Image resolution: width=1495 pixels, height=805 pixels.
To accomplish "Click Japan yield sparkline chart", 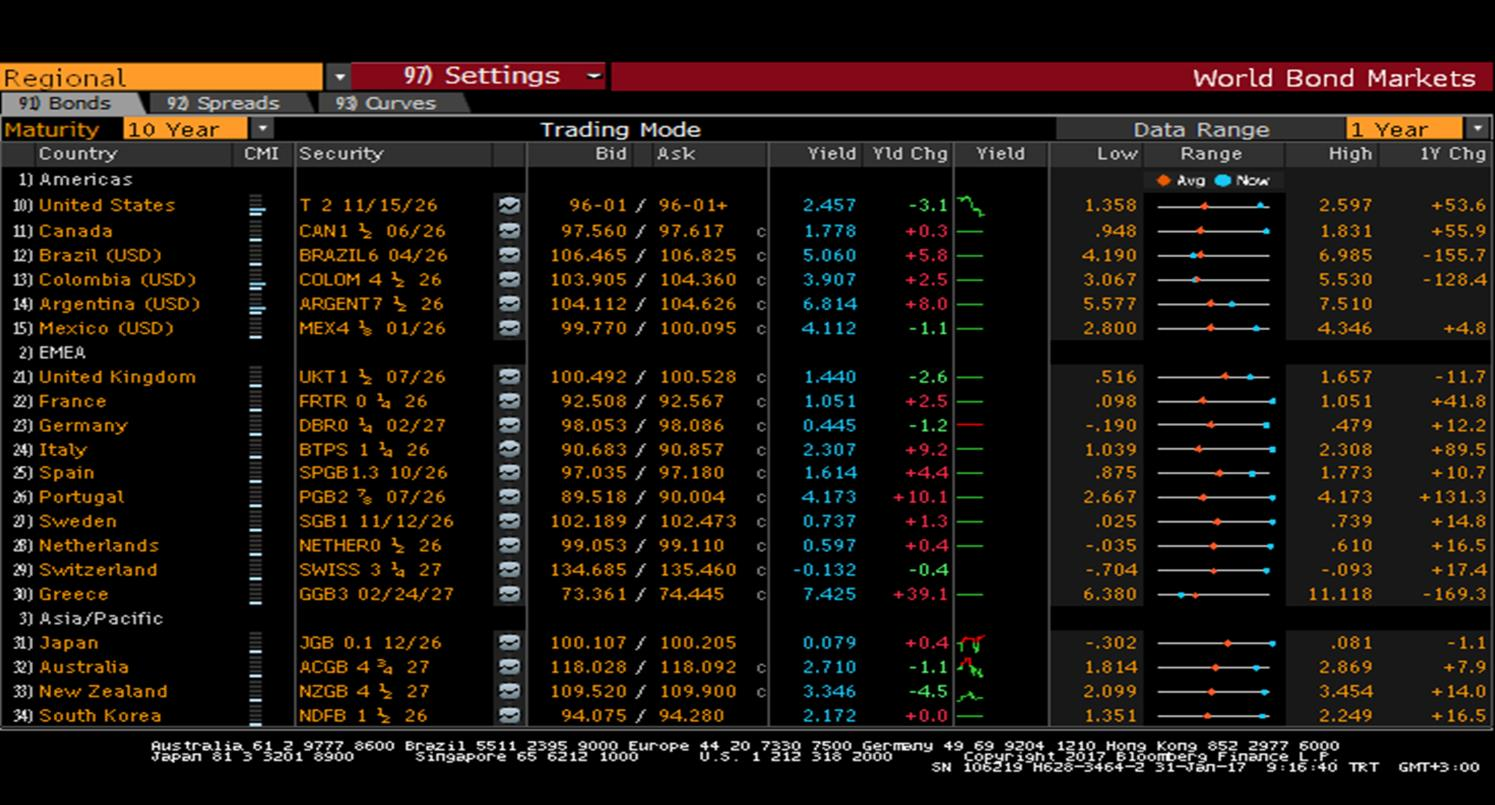I will click(x=971, y=643).
